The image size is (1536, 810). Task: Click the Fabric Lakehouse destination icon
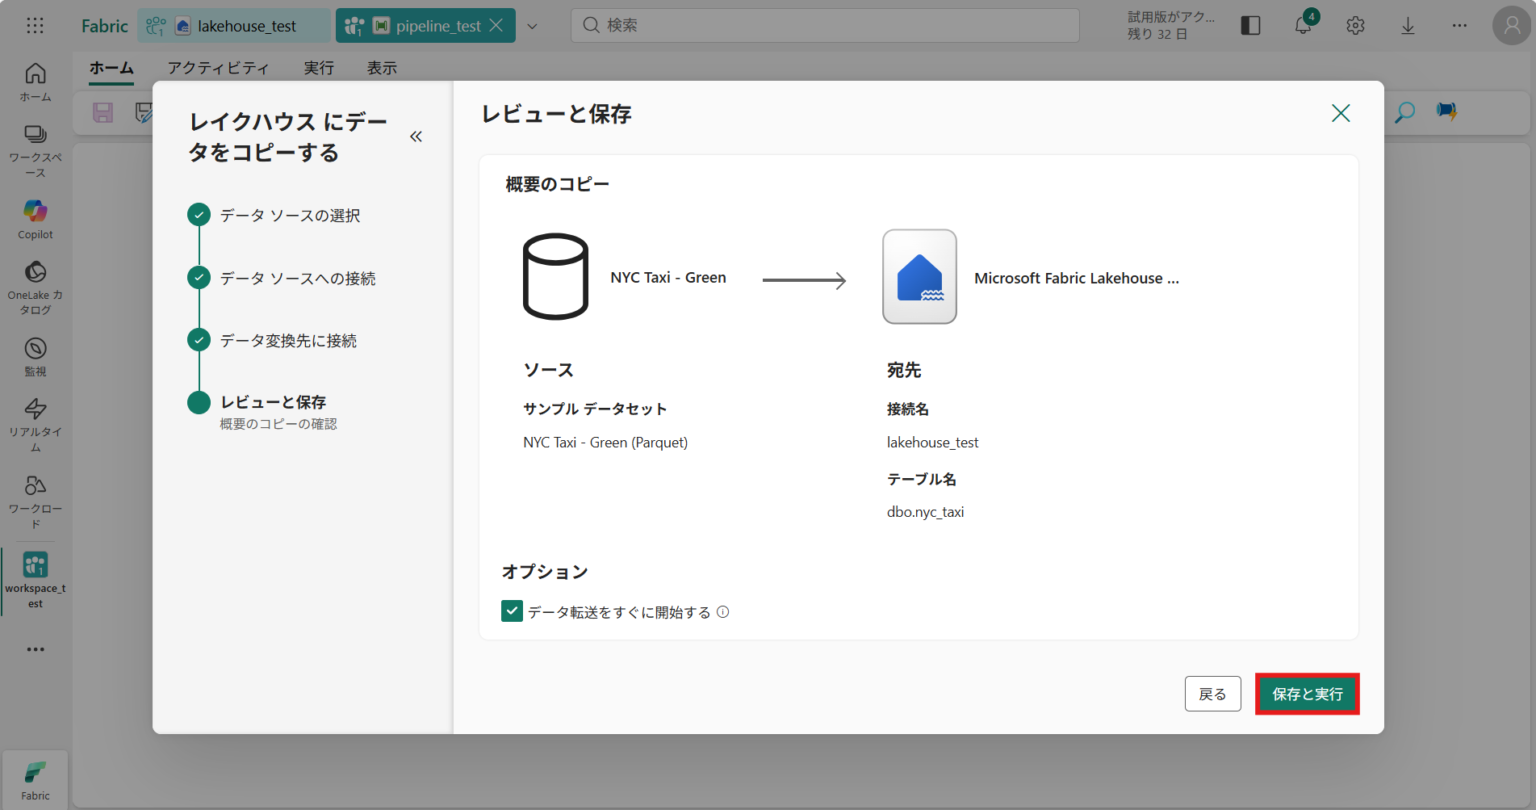919,277
